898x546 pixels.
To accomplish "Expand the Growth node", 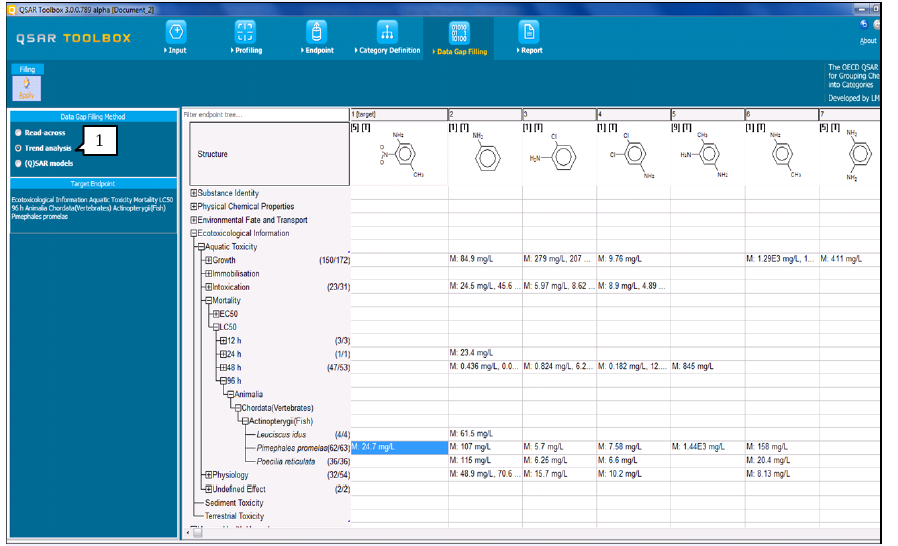I will (x=208, y=260).
